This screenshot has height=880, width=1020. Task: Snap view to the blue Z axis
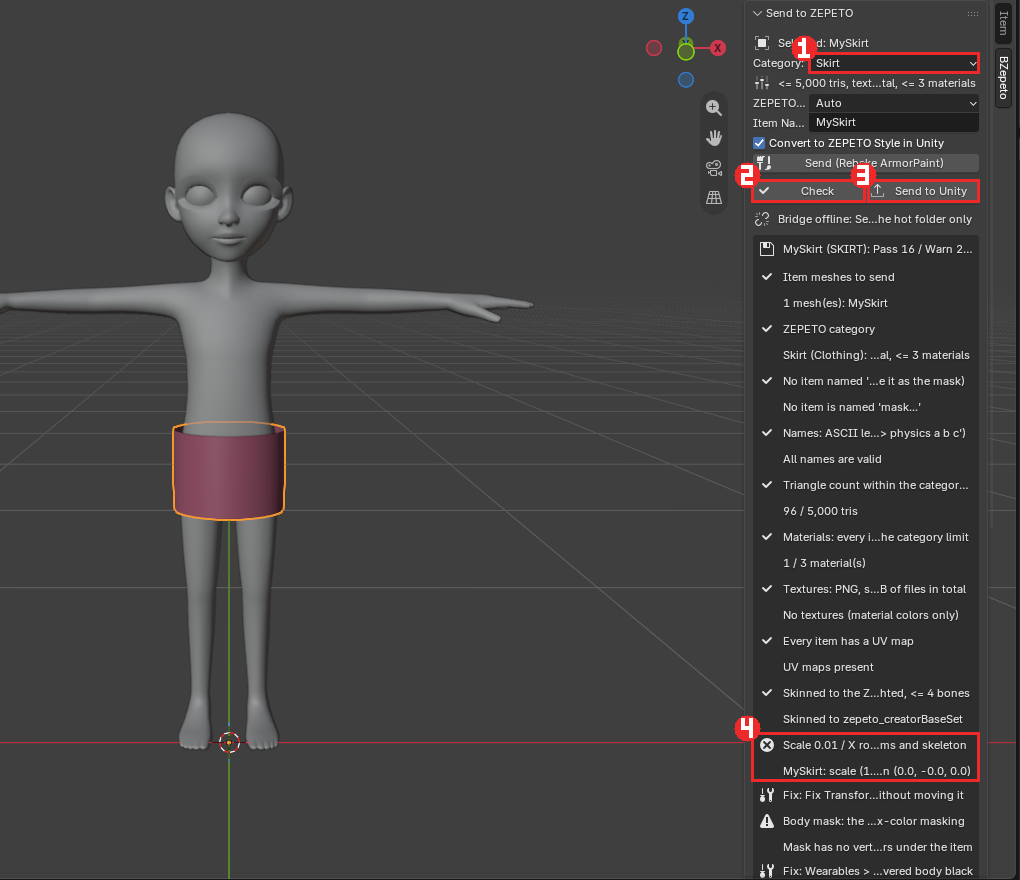tap(686, 16)
